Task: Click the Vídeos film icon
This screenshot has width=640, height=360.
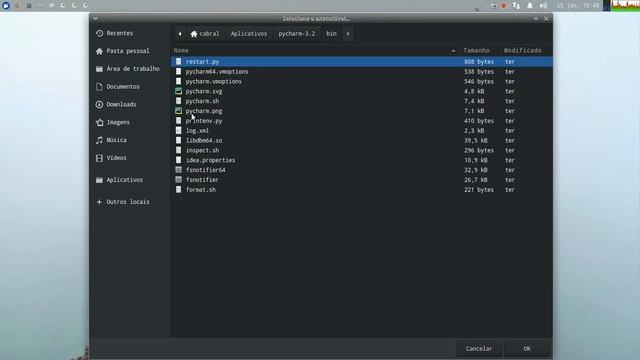Action: tap(99, 158)
